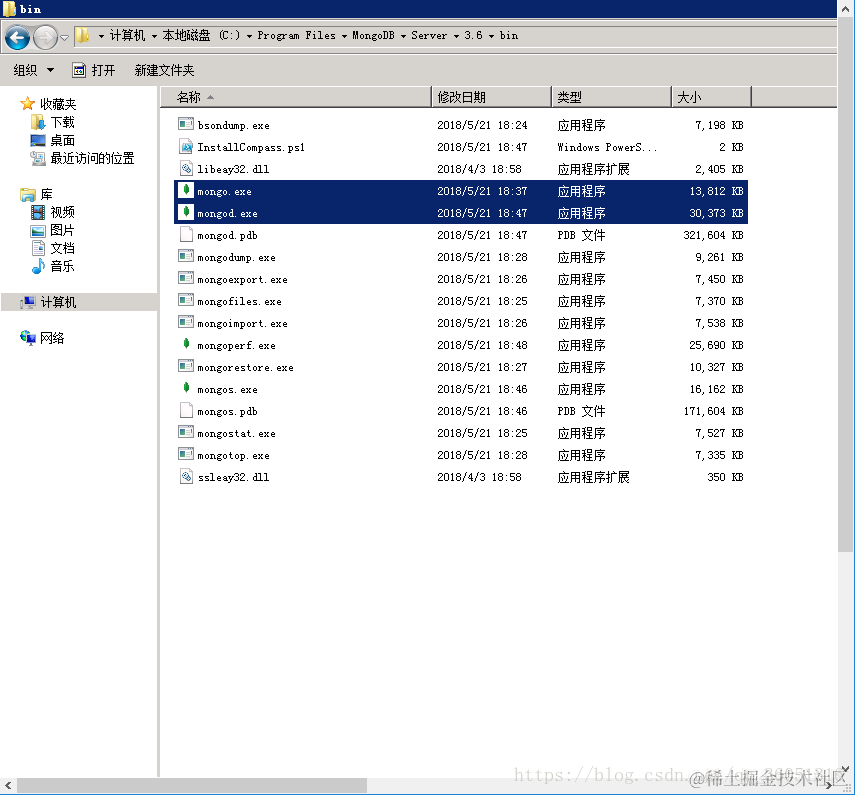855x795 pixels.
Task: Sort by 类型 column header
Action: (x=611, y=97)
